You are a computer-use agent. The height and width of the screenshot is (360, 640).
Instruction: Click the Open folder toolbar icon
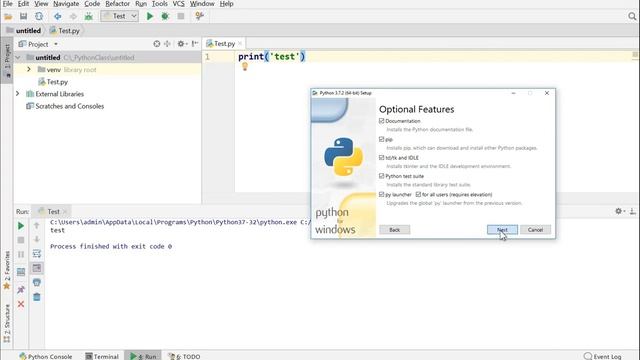click(8, 16)
